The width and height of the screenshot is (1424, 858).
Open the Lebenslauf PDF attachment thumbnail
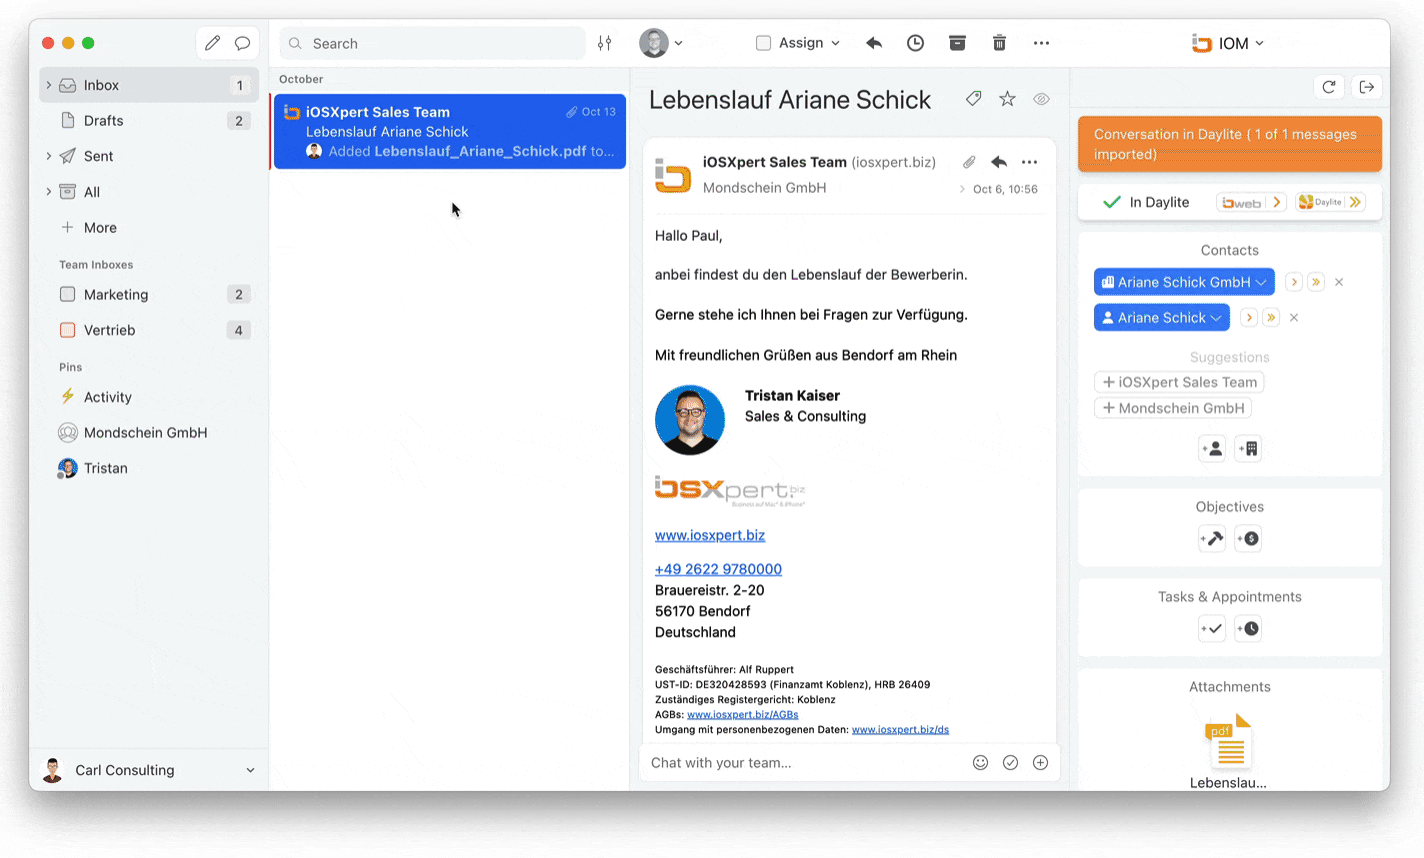click(x=1228, y=742)
